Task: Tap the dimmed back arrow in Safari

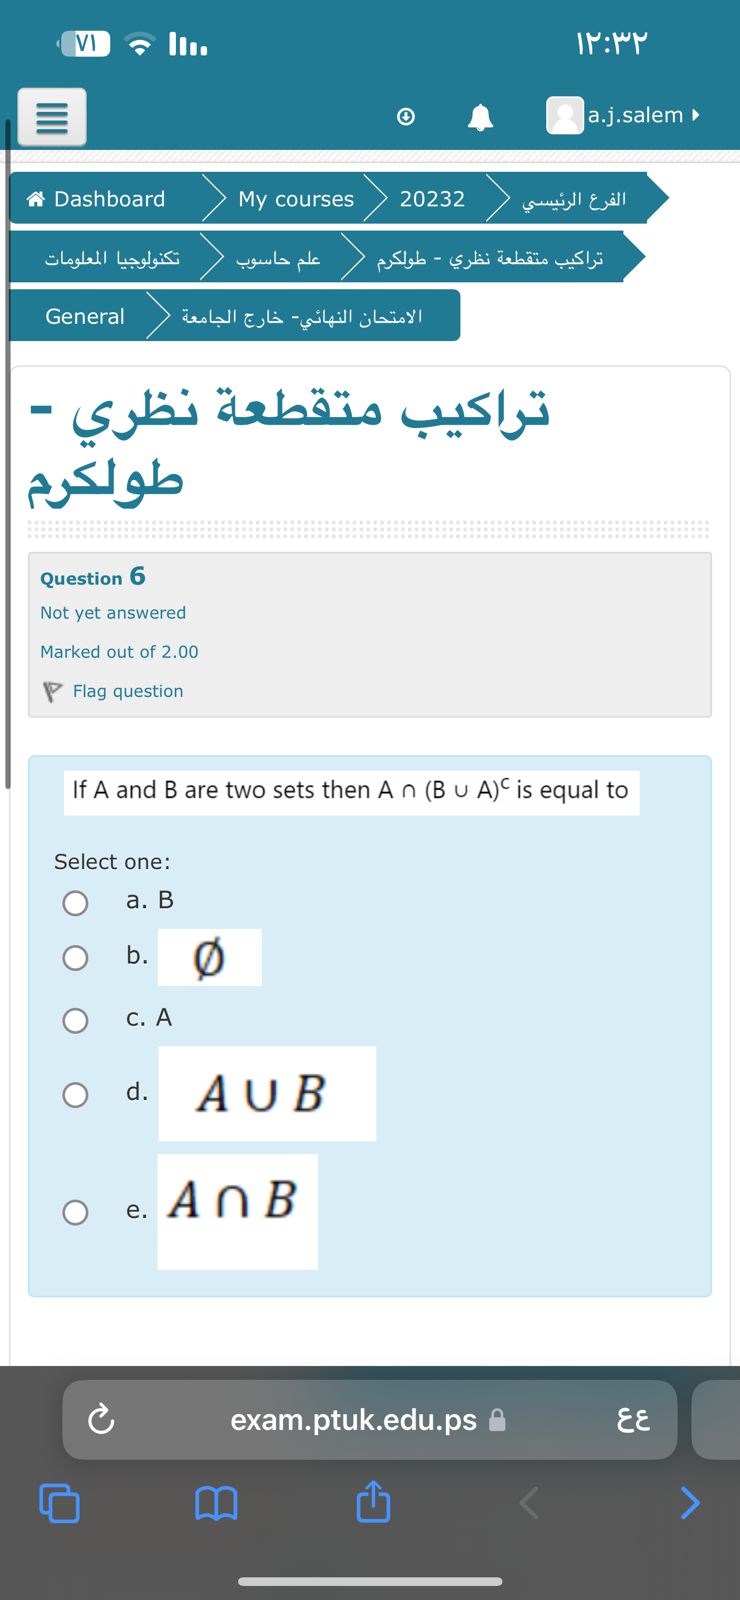Action: click(528, 1502)
